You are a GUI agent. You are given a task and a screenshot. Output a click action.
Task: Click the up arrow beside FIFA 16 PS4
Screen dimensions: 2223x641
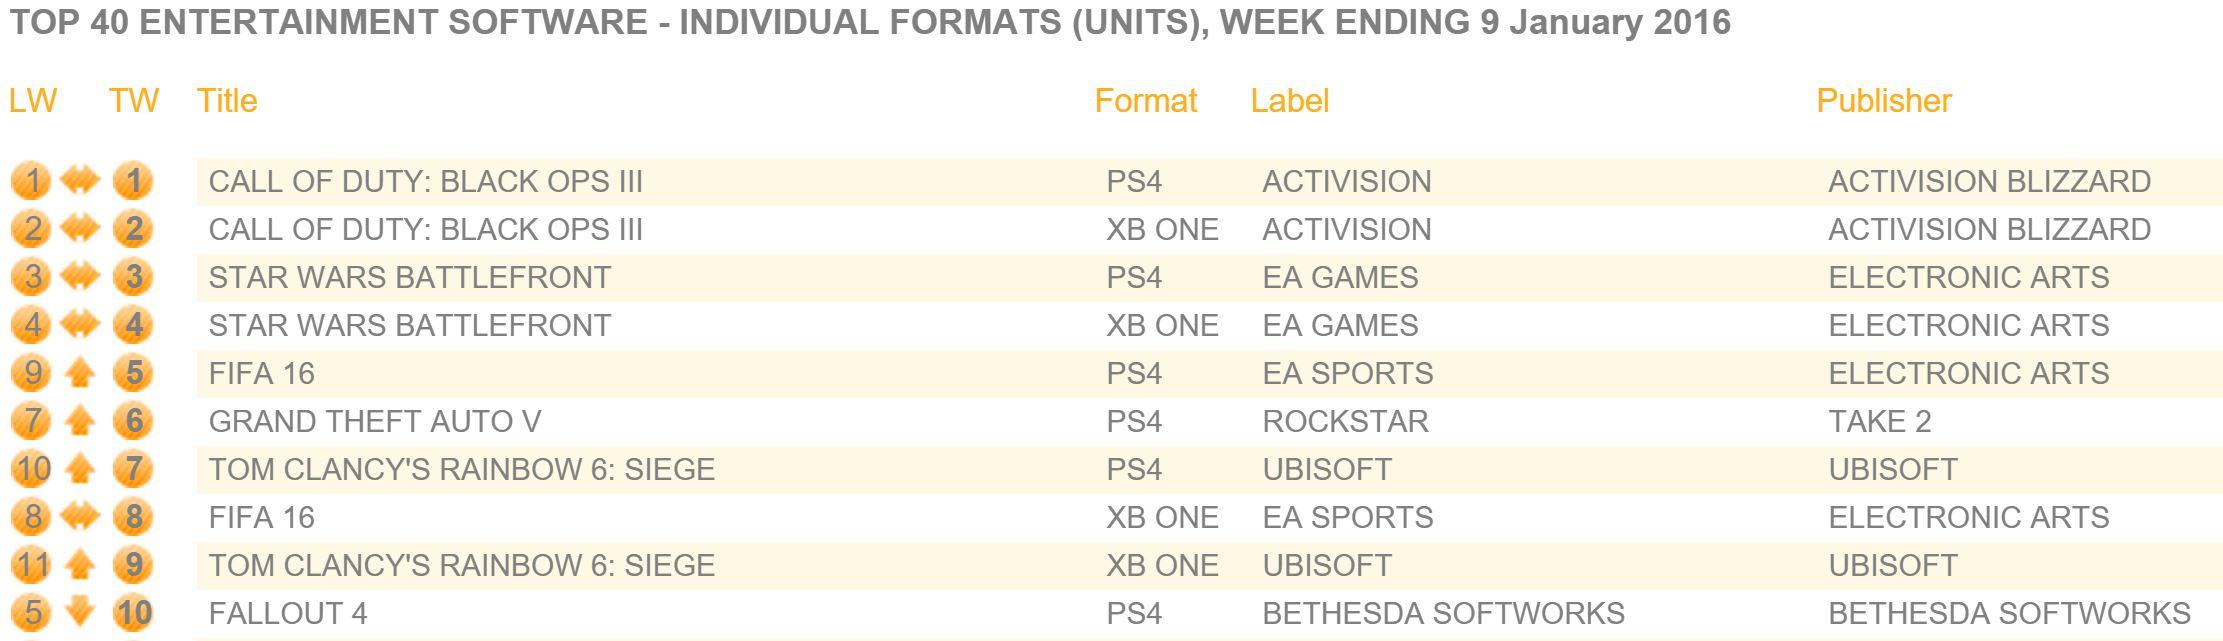coord(80,374)
